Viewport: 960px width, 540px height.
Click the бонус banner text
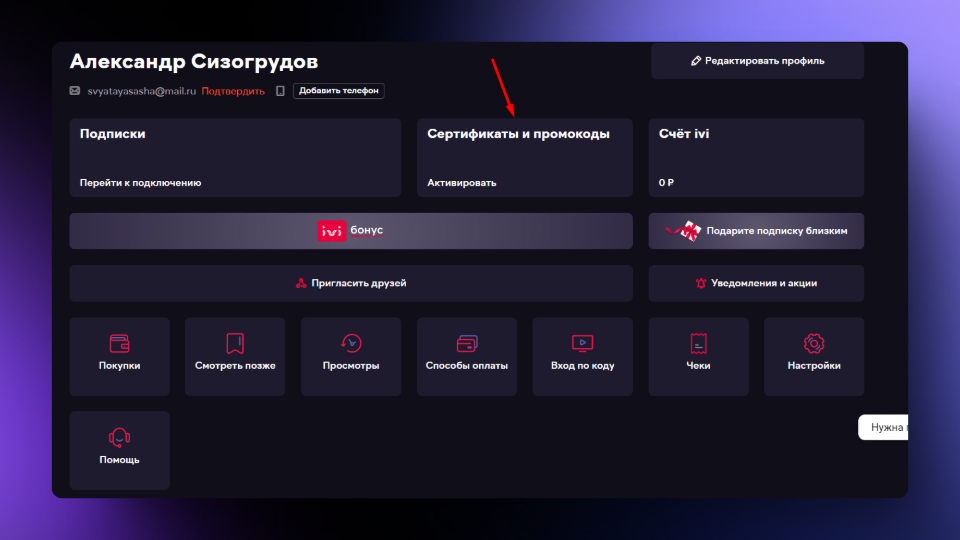[x=367, y=230]
